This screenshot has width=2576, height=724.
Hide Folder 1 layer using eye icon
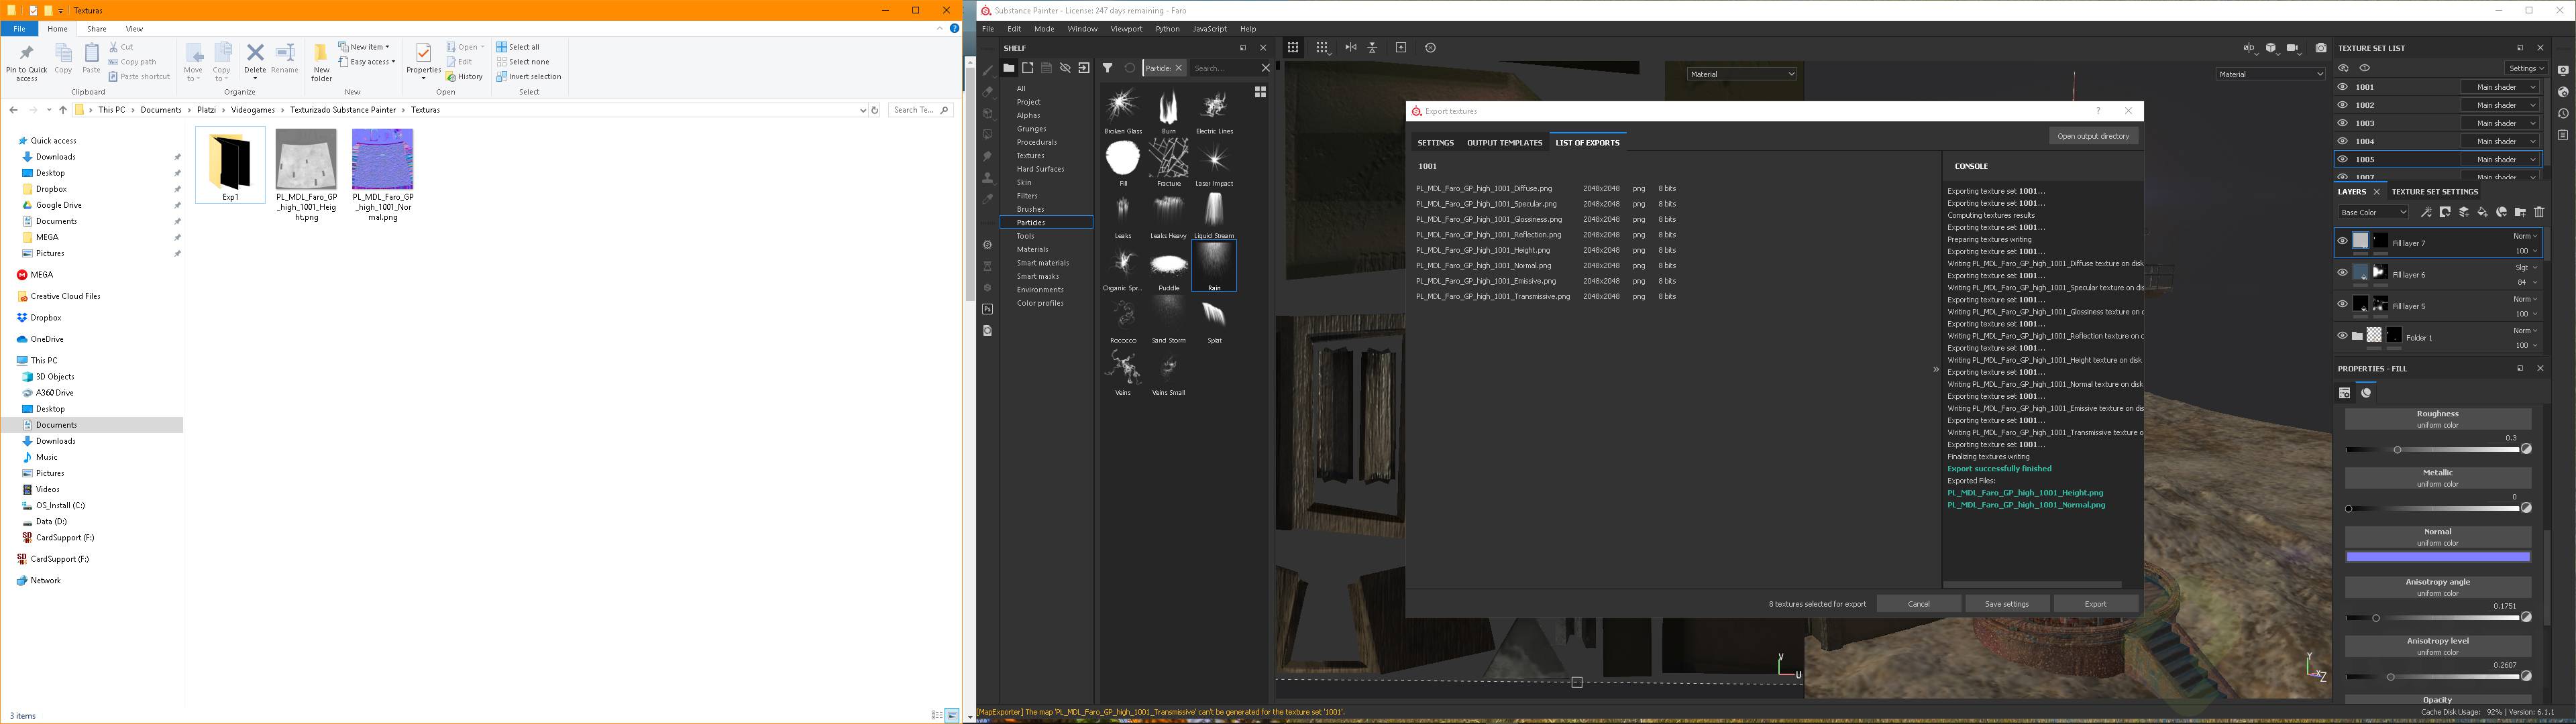2342,336
